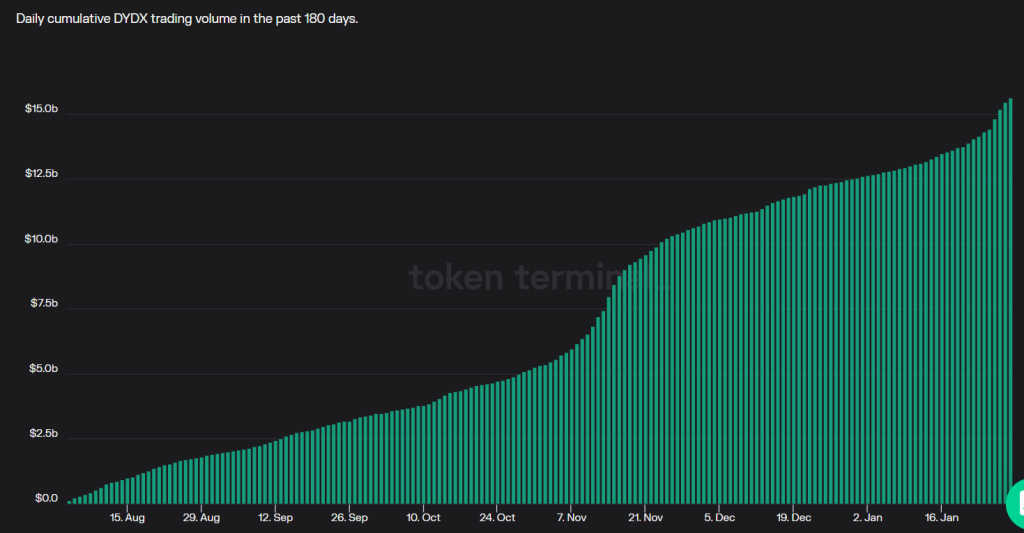This screenshot has width=1024, height=533.
Task: Select the 12. Sep axis tick label
Action: (x=275, y=517)
